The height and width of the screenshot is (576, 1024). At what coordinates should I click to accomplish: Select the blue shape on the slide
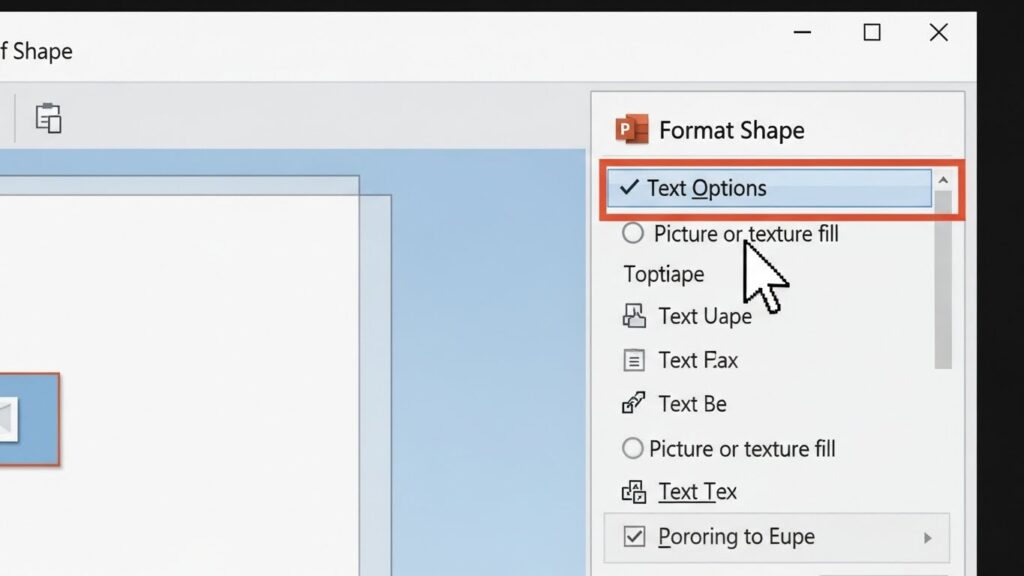click(28, 419)
